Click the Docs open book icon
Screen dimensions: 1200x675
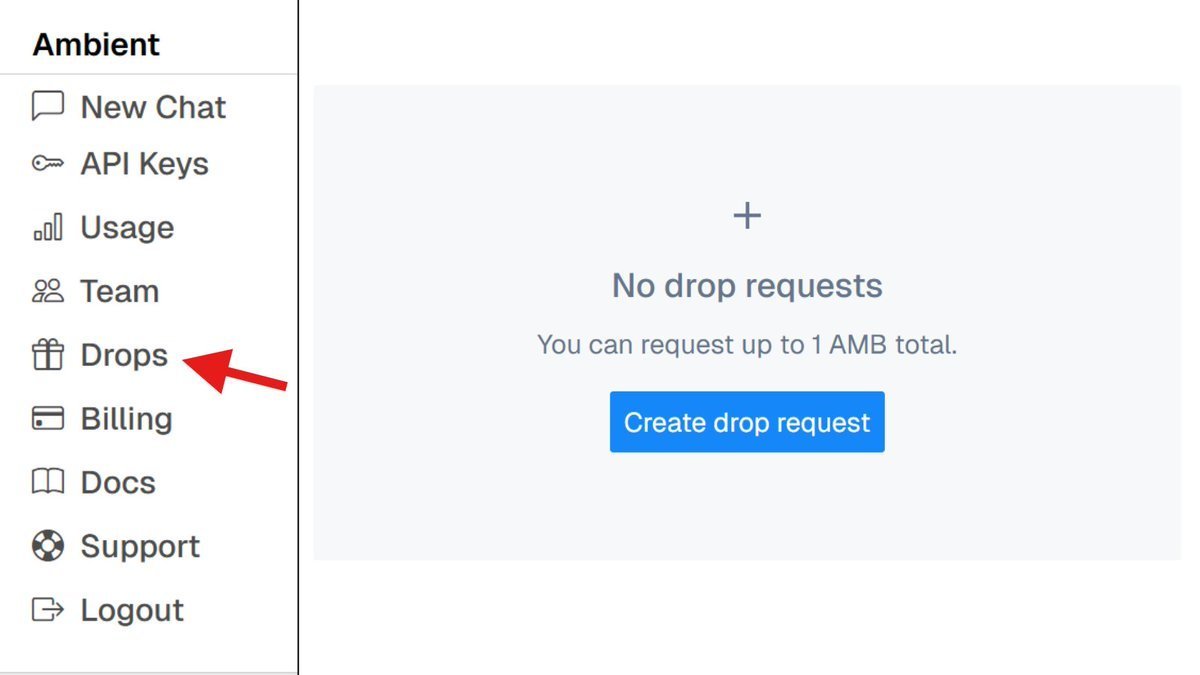coord(48,483)
